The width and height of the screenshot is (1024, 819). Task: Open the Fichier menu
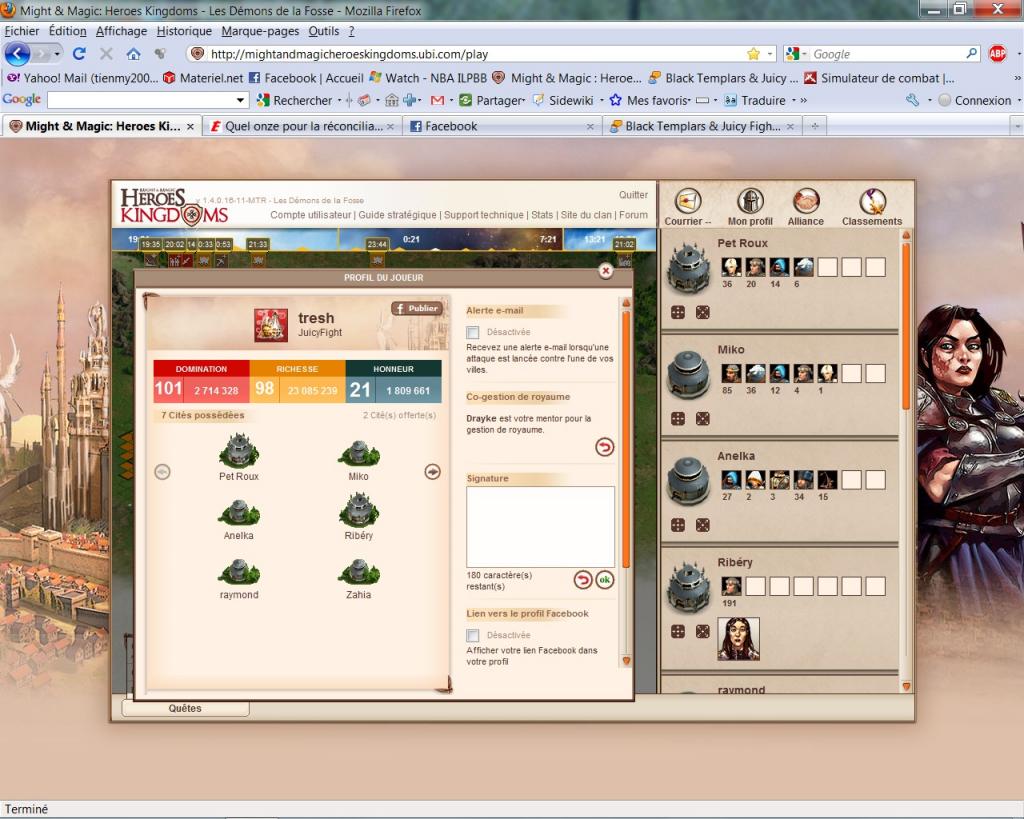[22, 31]
